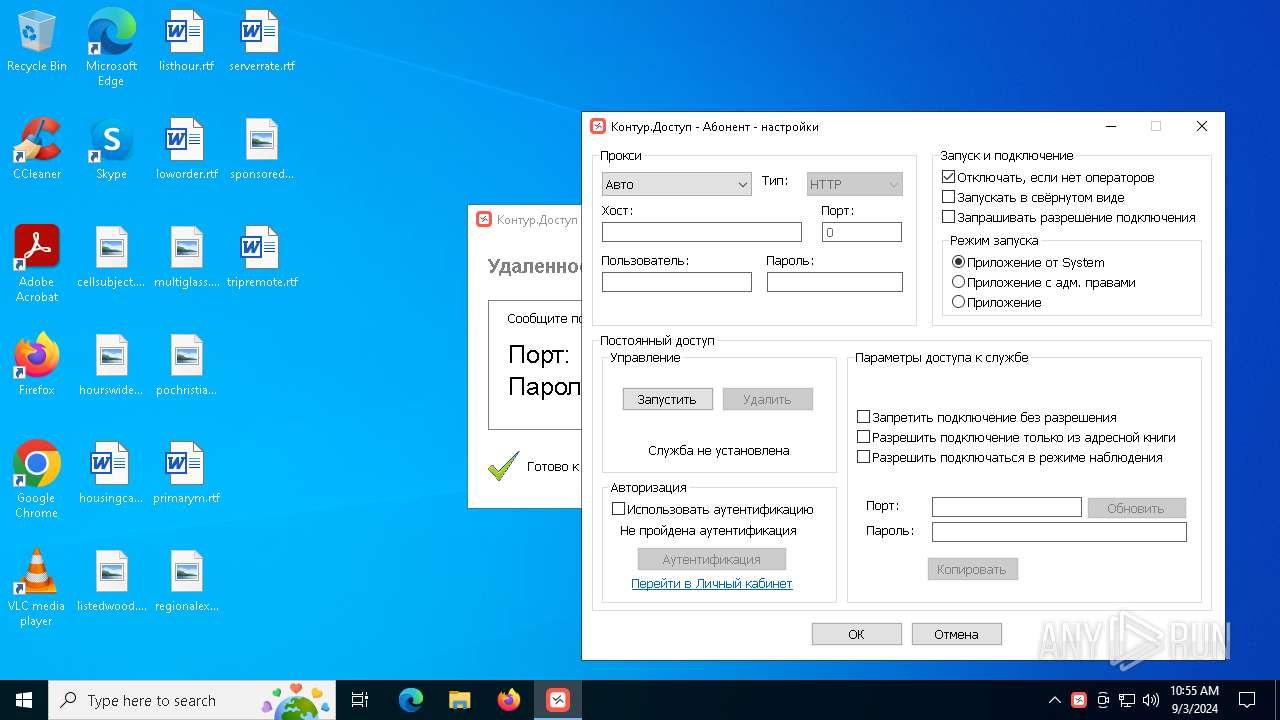Select listhour.rtf file on desktop

coord(186,42)
